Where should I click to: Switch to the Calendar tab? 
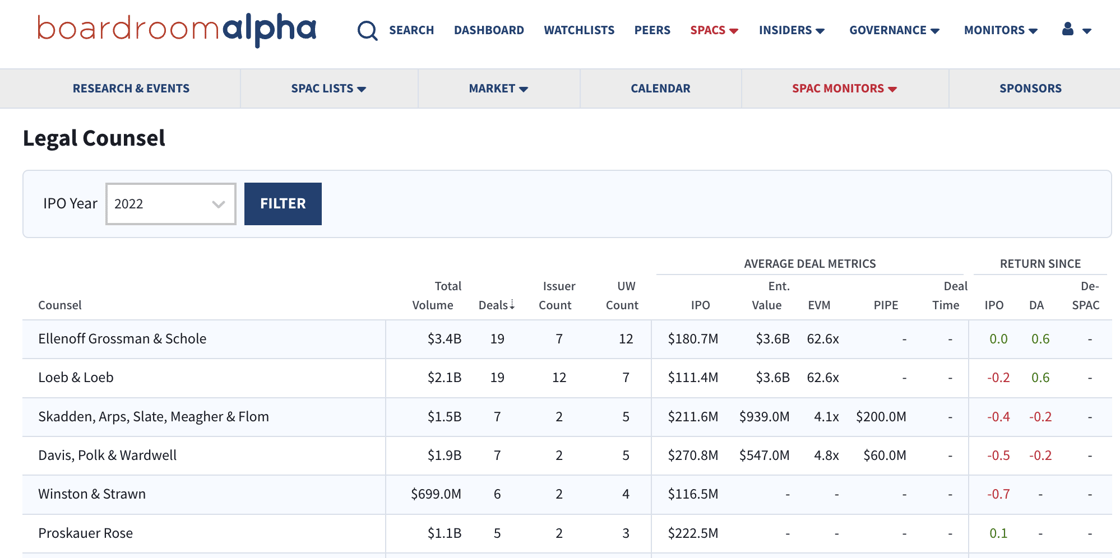point(660,88)
